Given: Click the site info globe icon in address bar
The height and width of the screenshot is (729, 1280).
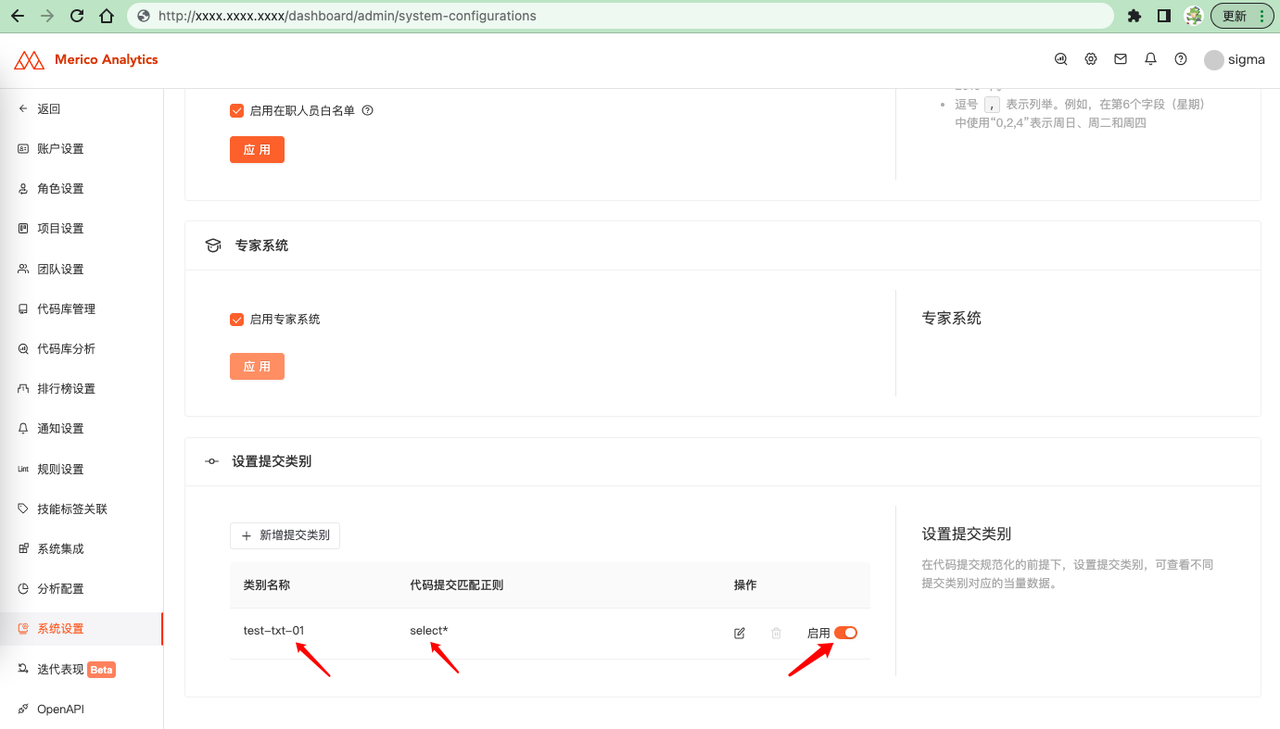Looking at the screenshot, I should click(x=143, y=16).
